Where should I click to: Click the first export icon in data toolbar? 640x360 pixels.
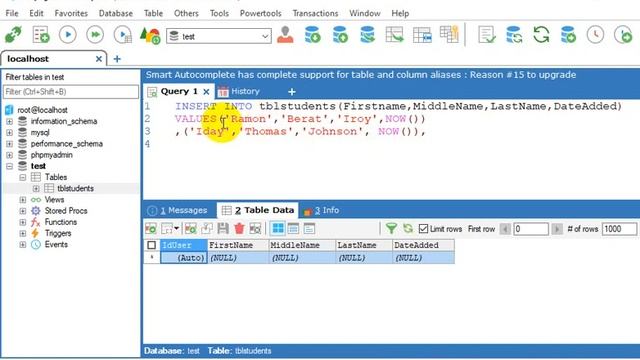pyautogui.click(x=151, y=229)
